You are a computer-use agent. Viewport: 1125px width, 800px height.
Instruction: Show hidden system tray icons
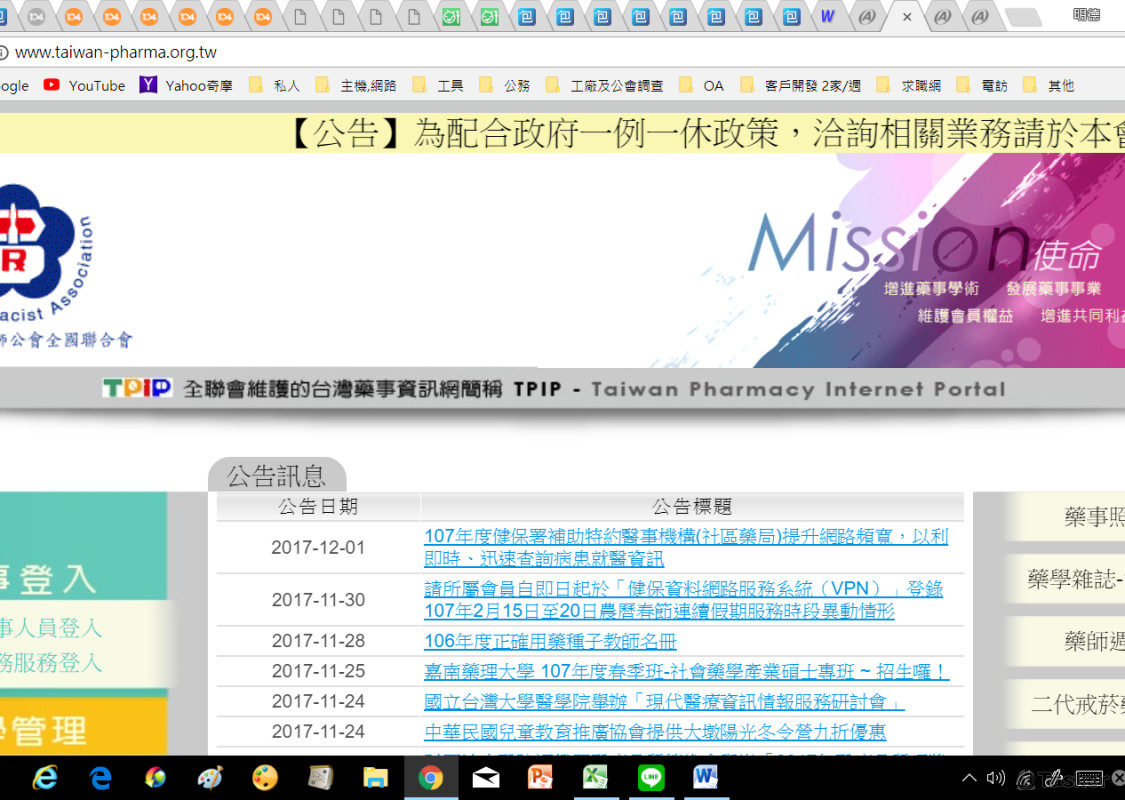[x=968, y=778]
